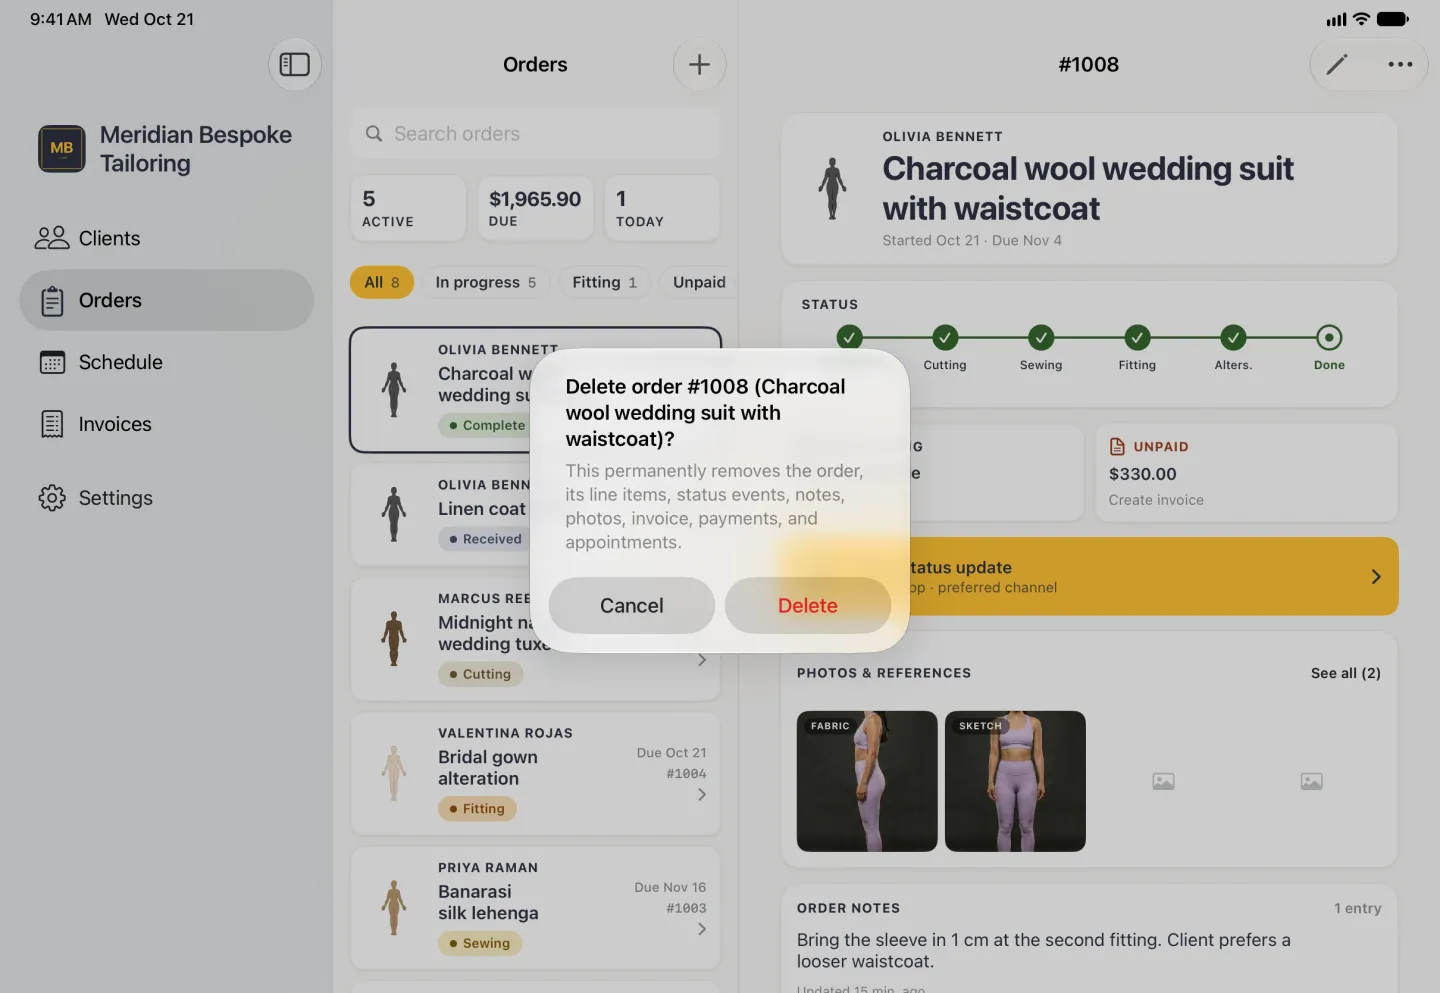Filter orders by Fitting
The image size is (1440, 993).
pos(604,282)
